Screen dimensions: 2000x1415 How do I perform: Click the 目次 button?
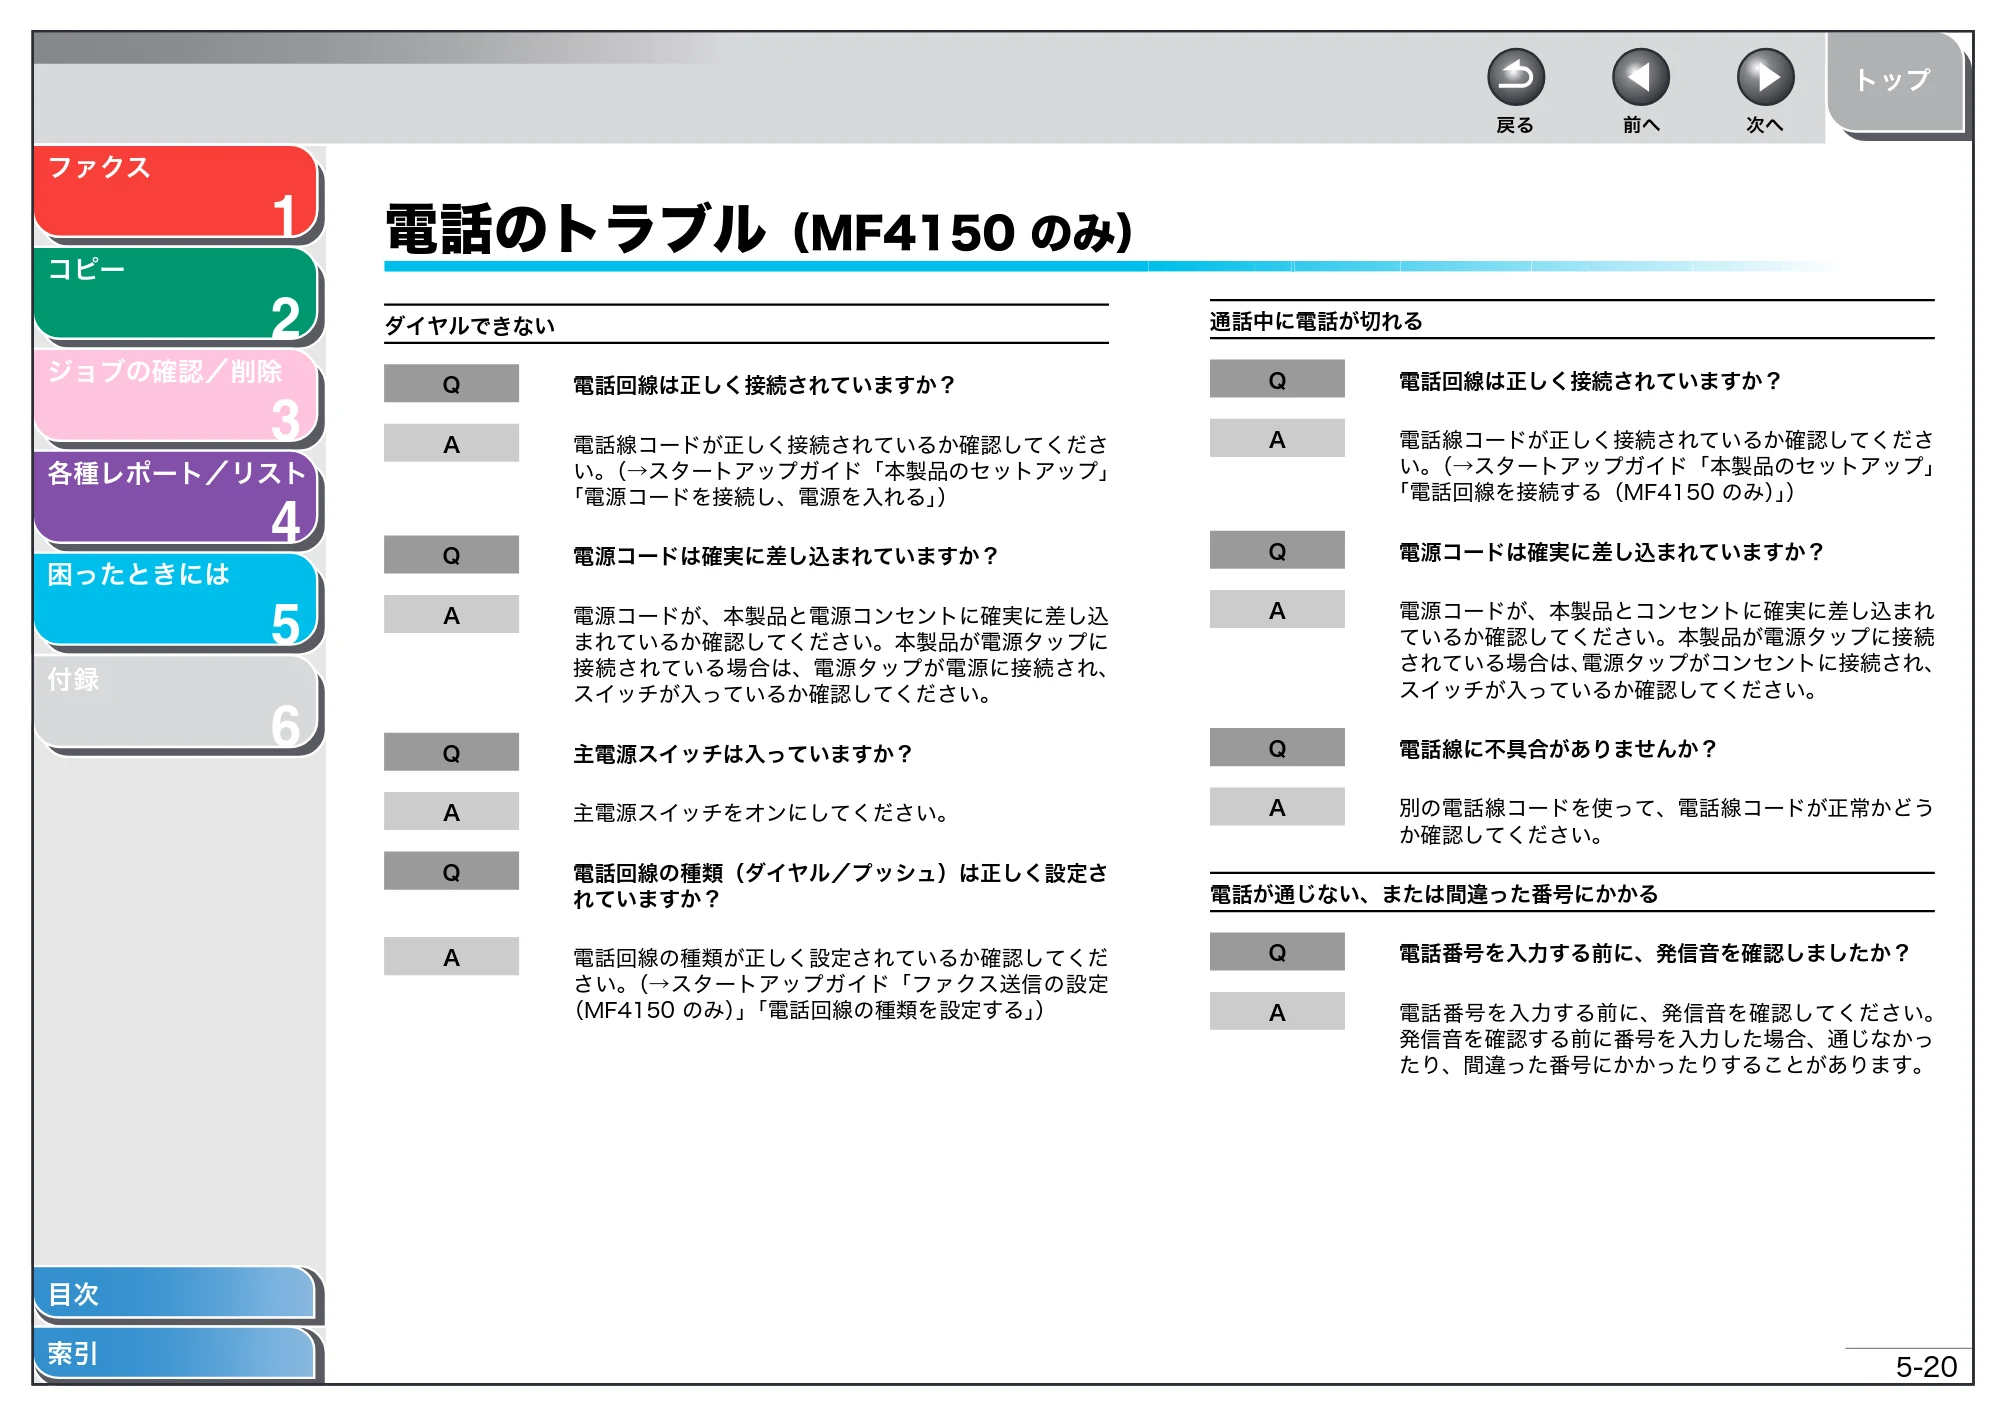tap(174, 1293)
